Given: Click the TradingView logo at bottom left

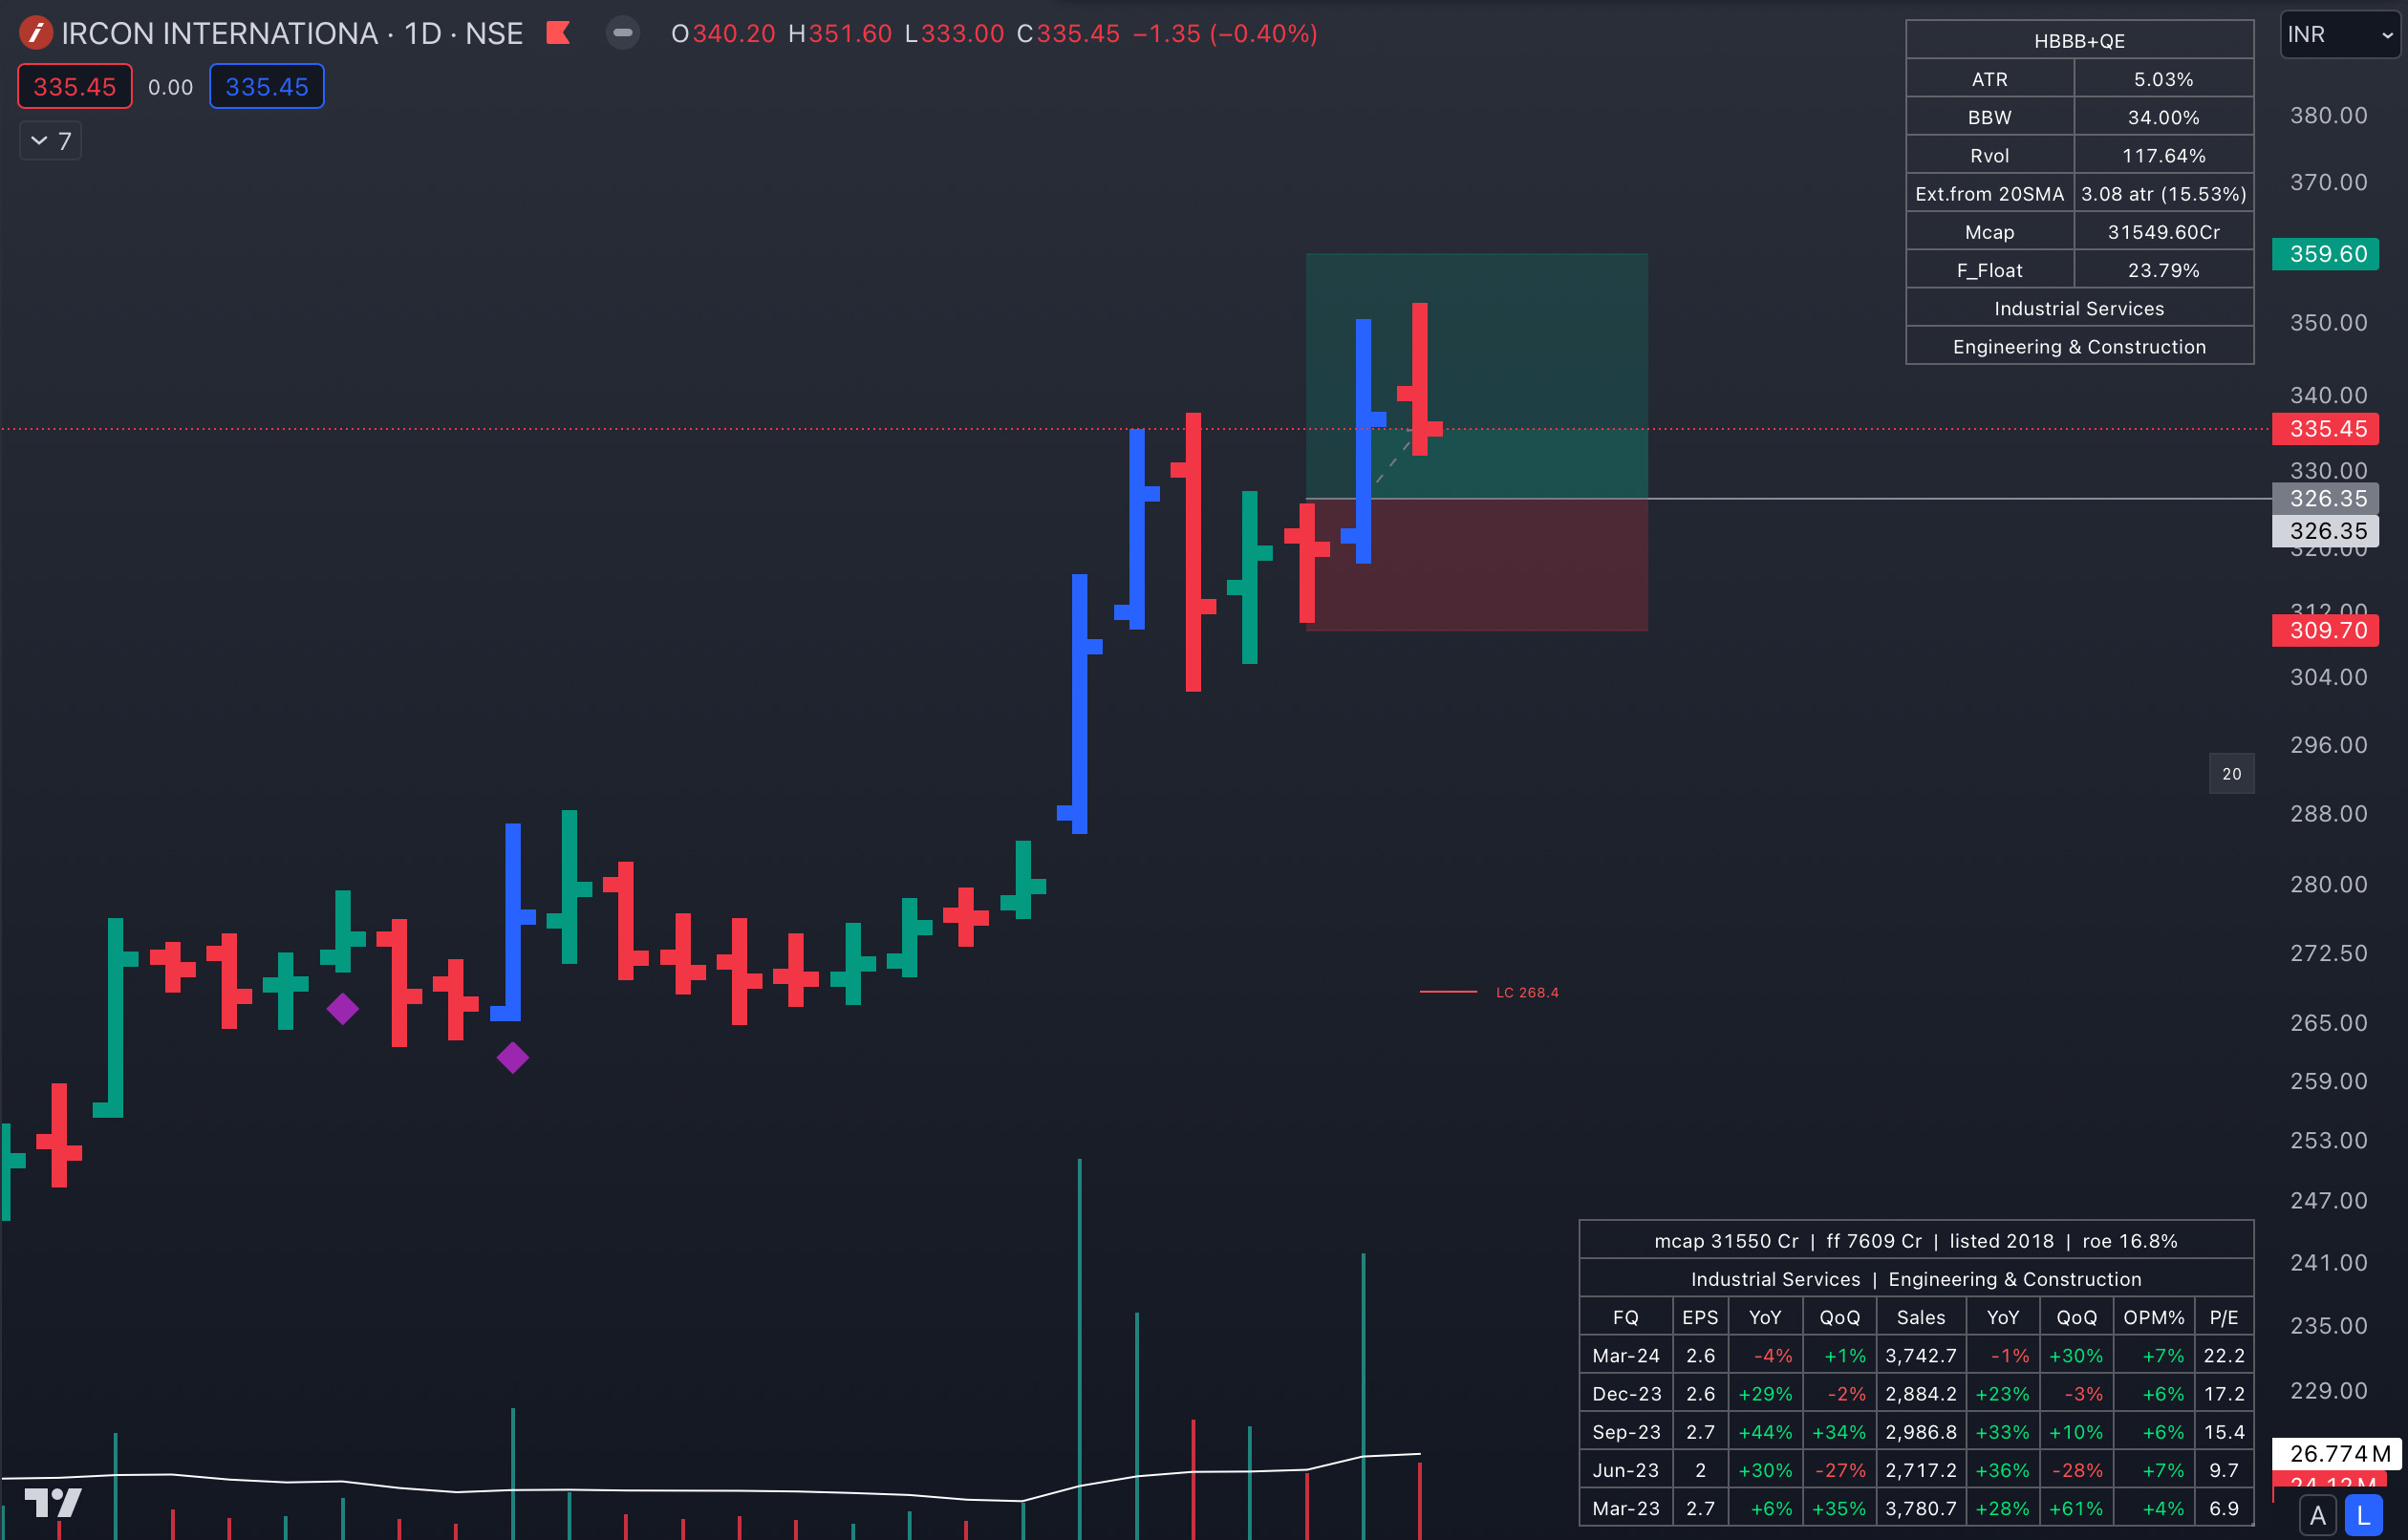Looking at the screenshot, I should coord(53,1502).
